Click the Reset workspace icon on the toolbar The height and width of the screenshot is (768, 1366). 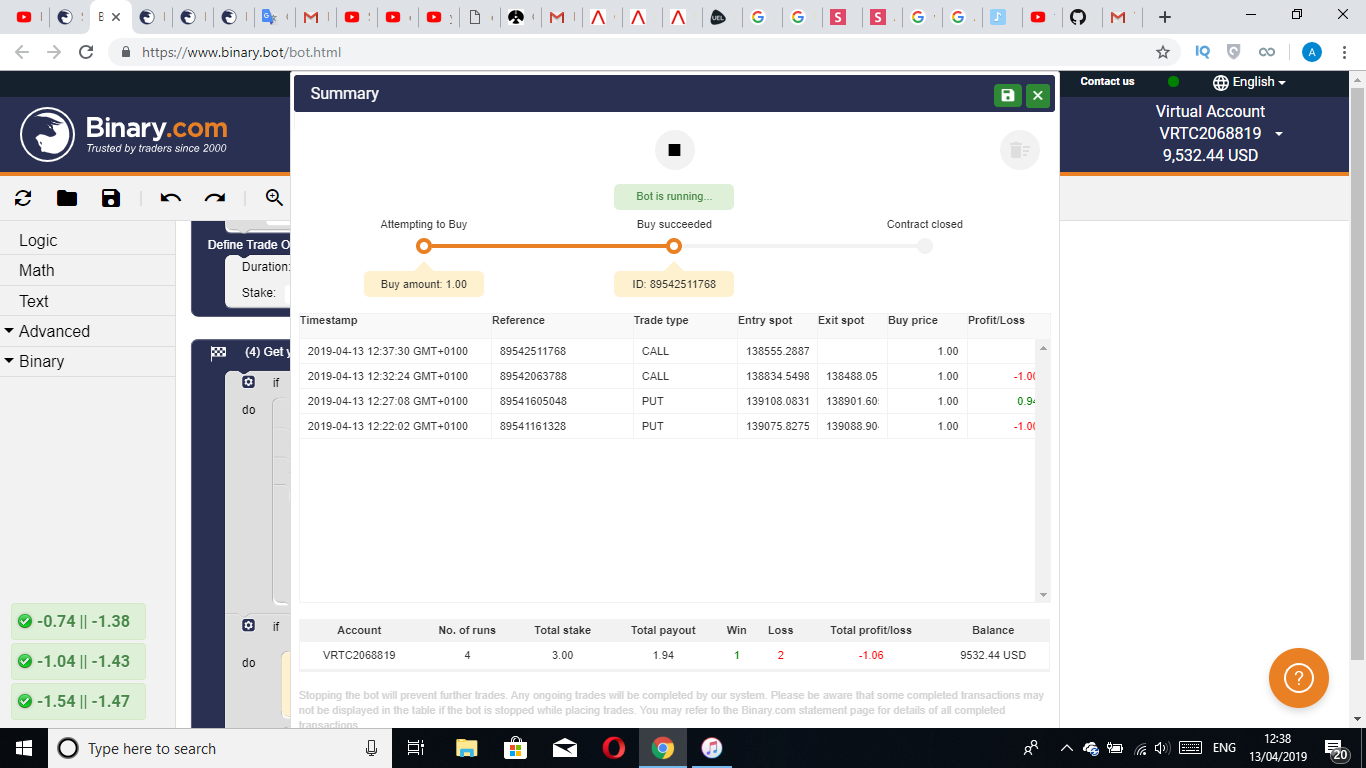pos(22,198)
